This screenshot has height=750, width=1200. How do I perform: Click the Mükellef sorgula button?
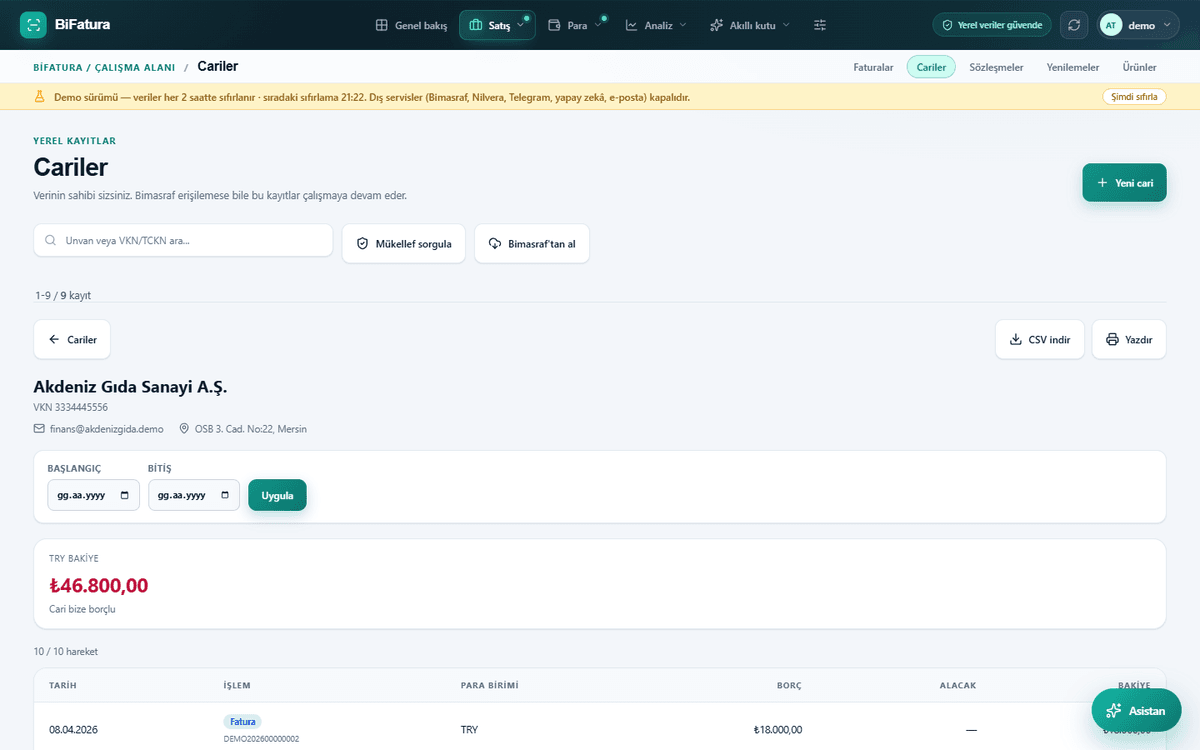(x=404, y=243)
